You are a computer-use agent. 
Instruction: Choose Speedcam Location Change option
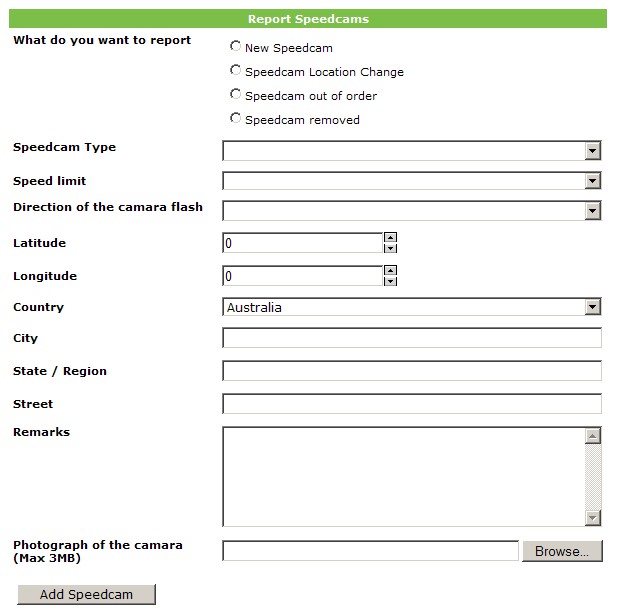point(236,70)
